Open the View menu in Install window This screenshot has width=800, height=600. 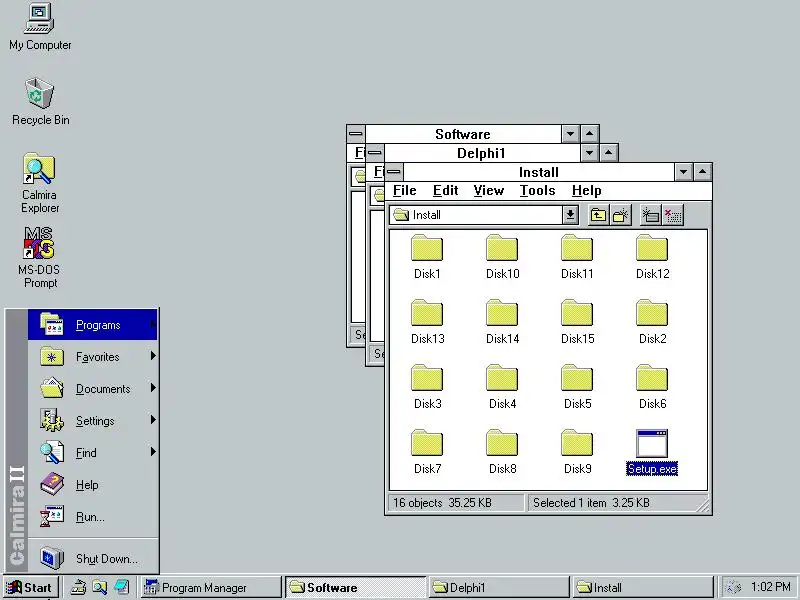[x=488, y=191]
